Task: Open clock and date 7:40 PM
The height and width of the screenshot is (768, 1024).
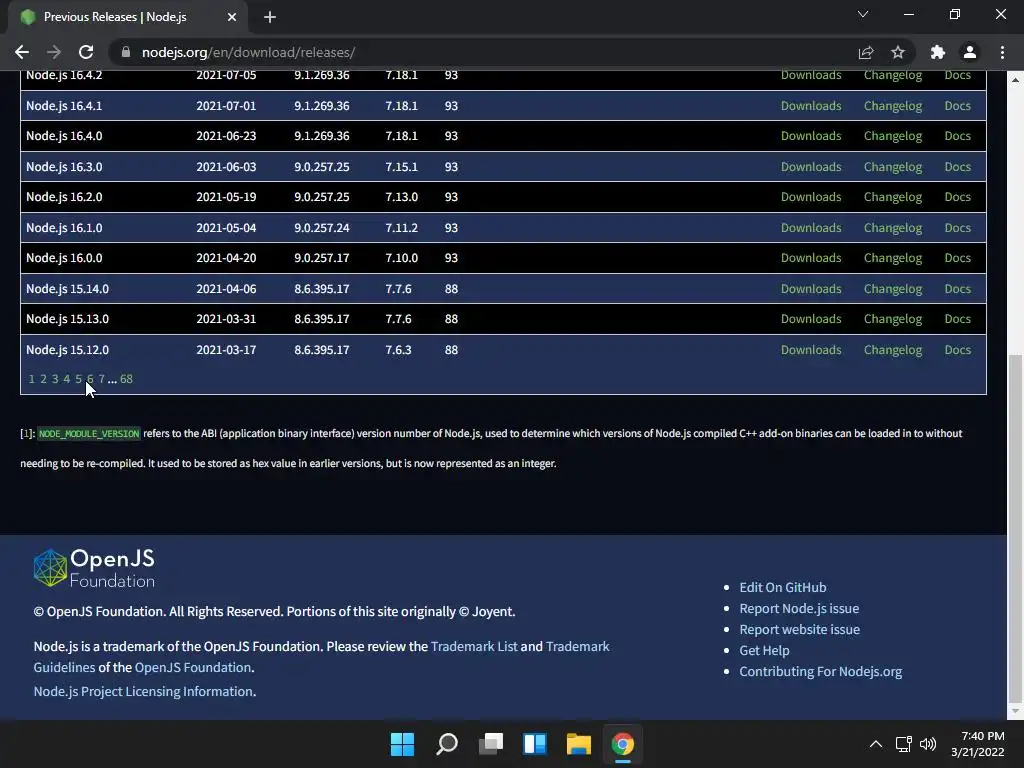Action: pos(978,744)
